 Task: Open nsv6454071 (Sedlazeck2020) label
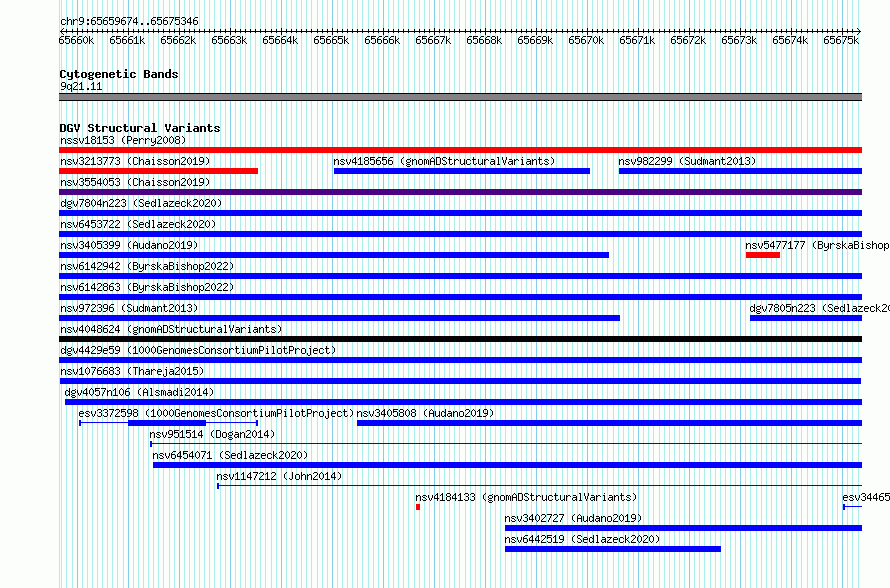click(x=230, y=455)
